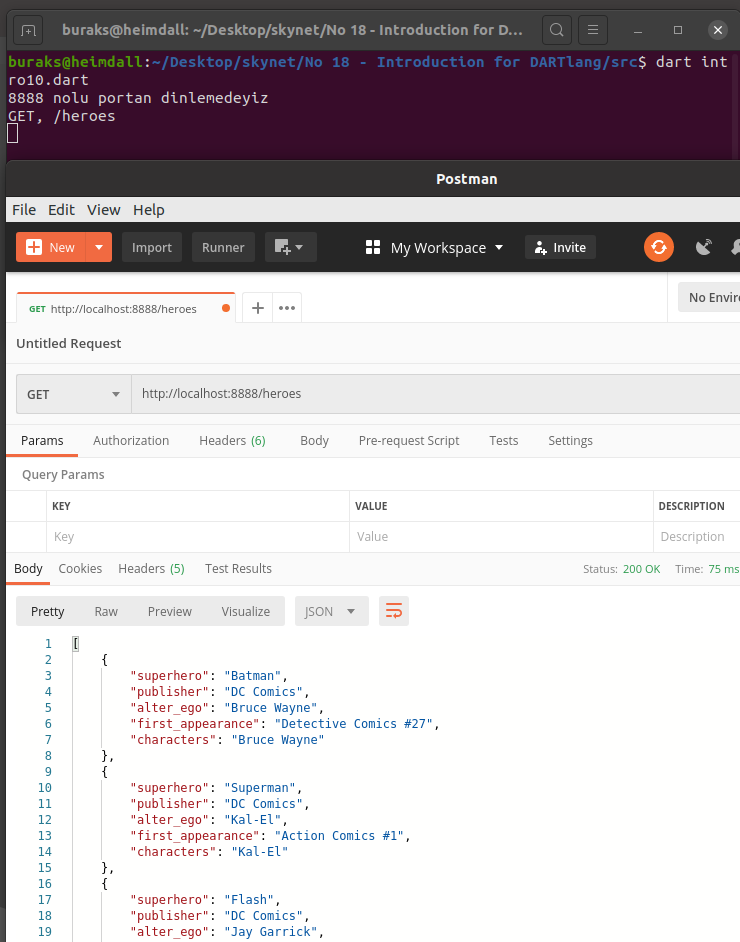The image size is (740, 942).
Task: Add a new request tab with plus
Action: point(257,308)
